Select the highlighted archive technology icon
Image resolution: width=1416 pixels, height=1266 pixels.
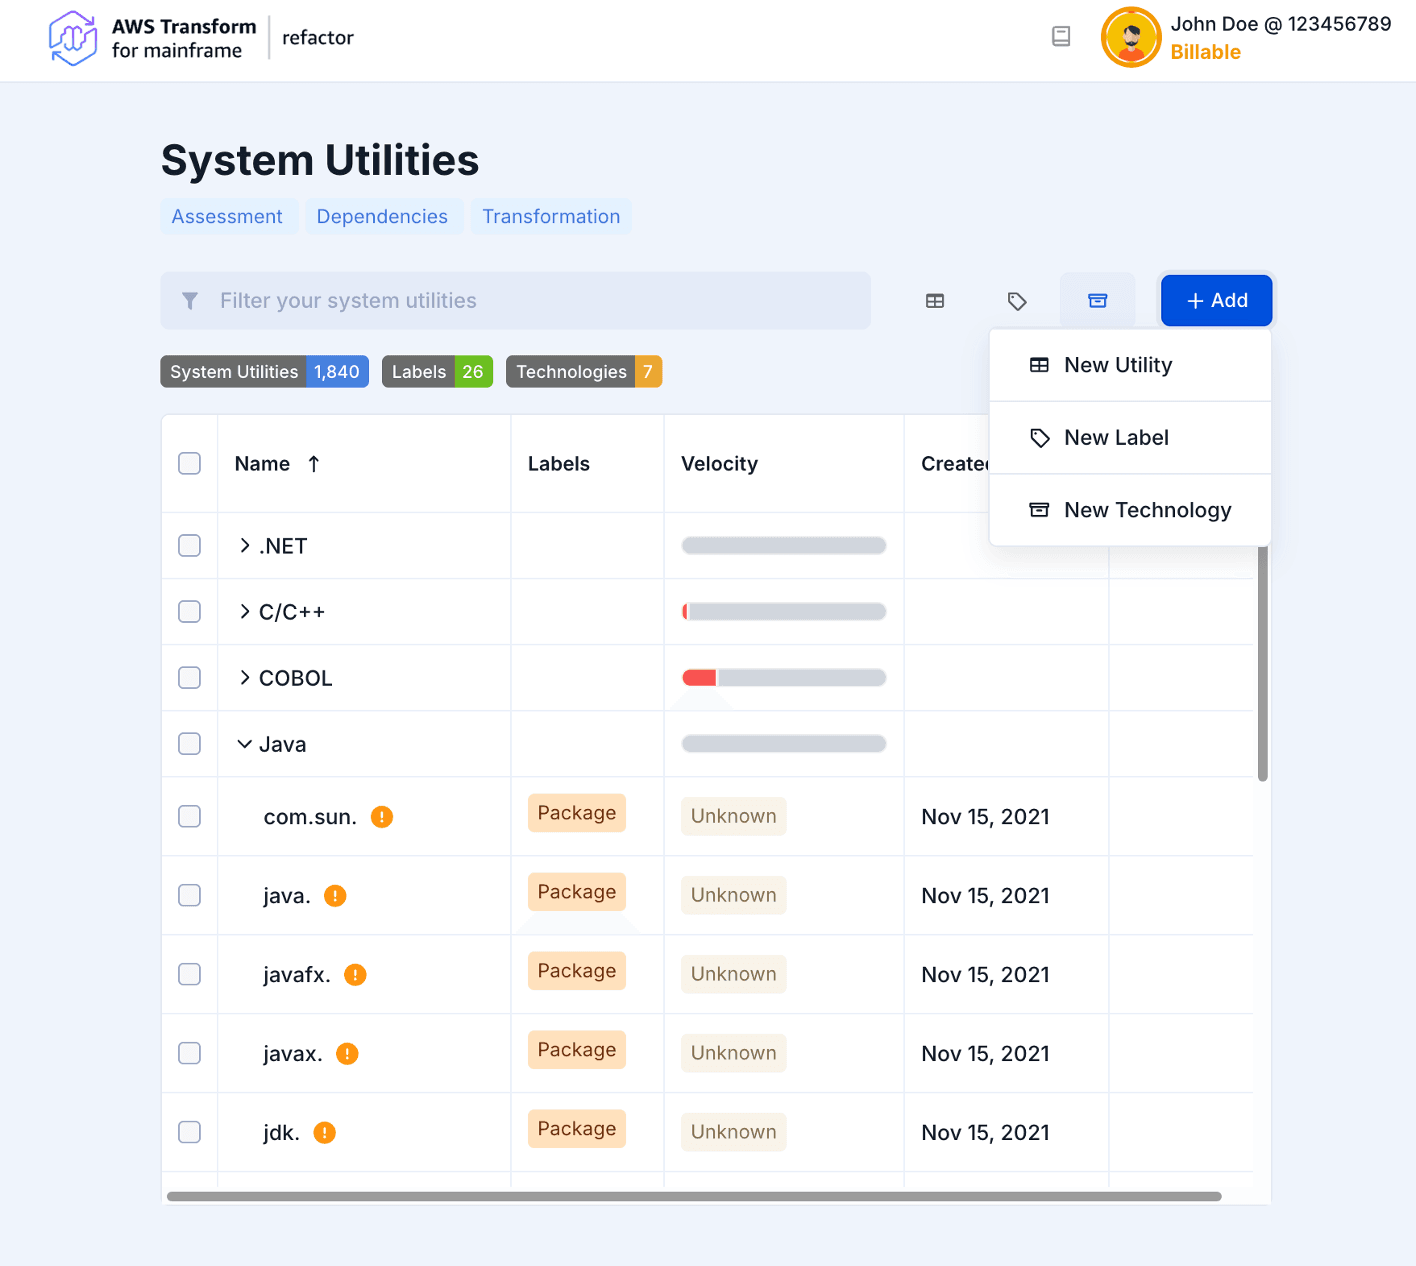pyautogui.click(x=1097, y=300)
